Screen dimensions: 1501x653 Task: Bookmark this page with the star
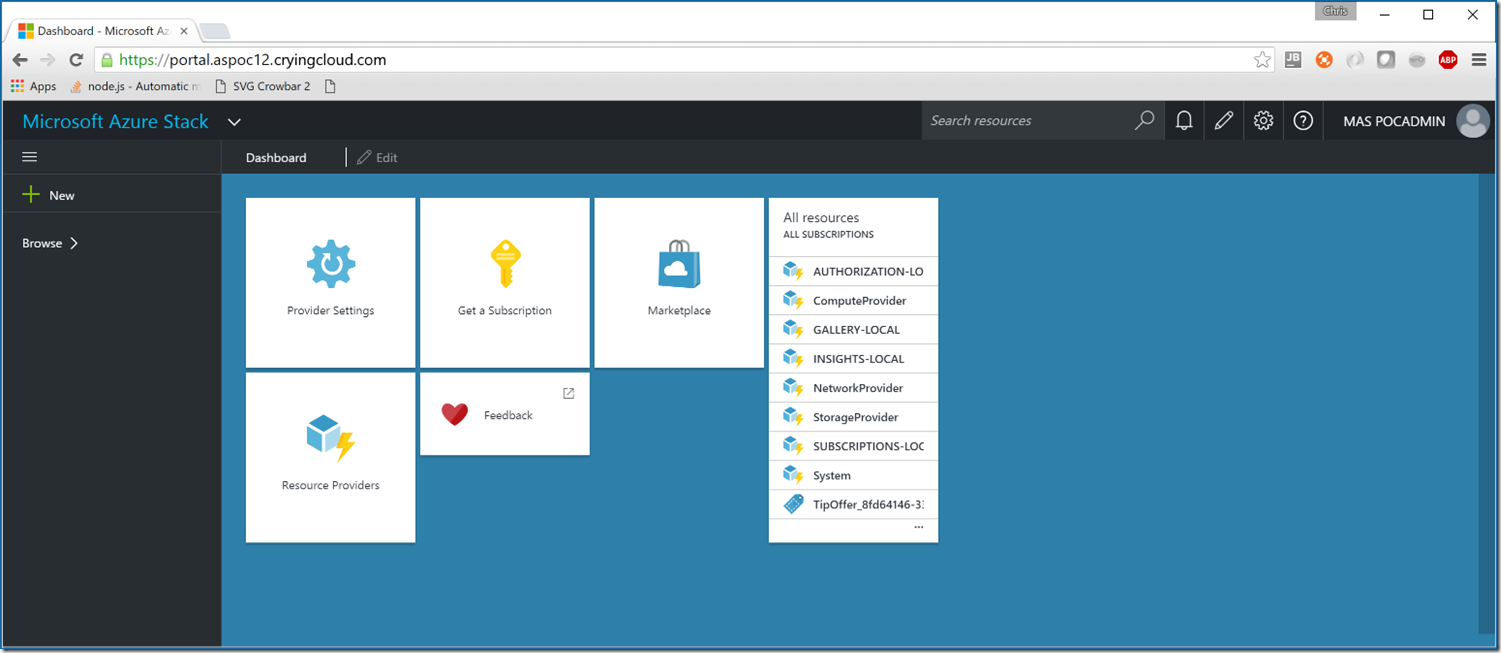pyautogui.click(x=1263, y=60)
